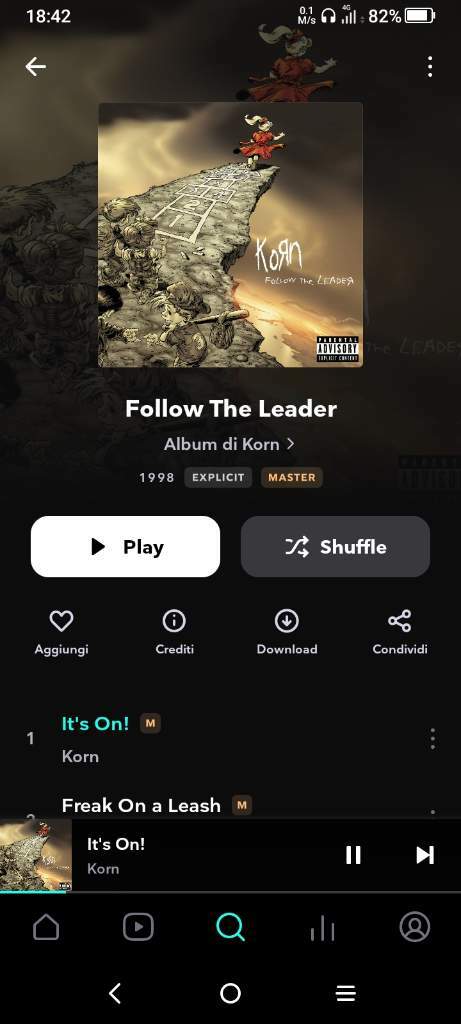The width and height of the screenshot is (461, 1024).
Task: Add album to favorites with heart icon
Action: tap(61, 620)
